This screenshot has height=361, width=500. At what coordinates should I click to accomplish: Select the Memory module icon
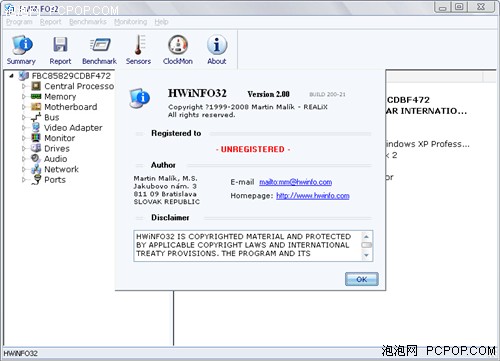click(36, 96)
